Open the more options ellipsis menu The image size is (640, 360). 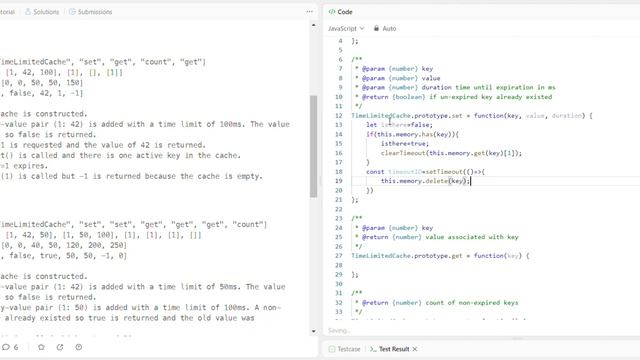click(309, 12)
